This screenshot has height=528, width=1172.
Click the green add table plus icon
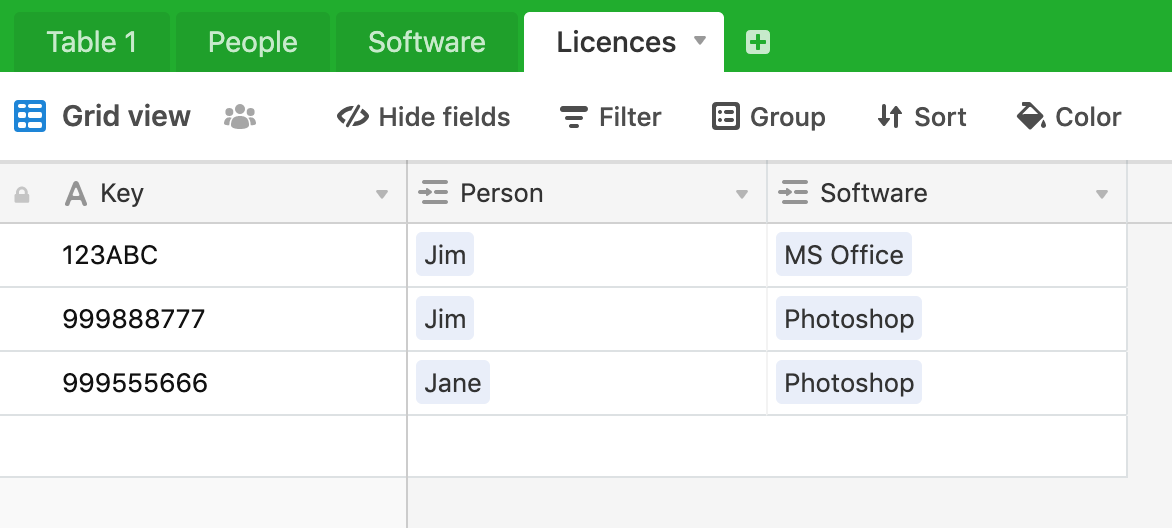757,43
